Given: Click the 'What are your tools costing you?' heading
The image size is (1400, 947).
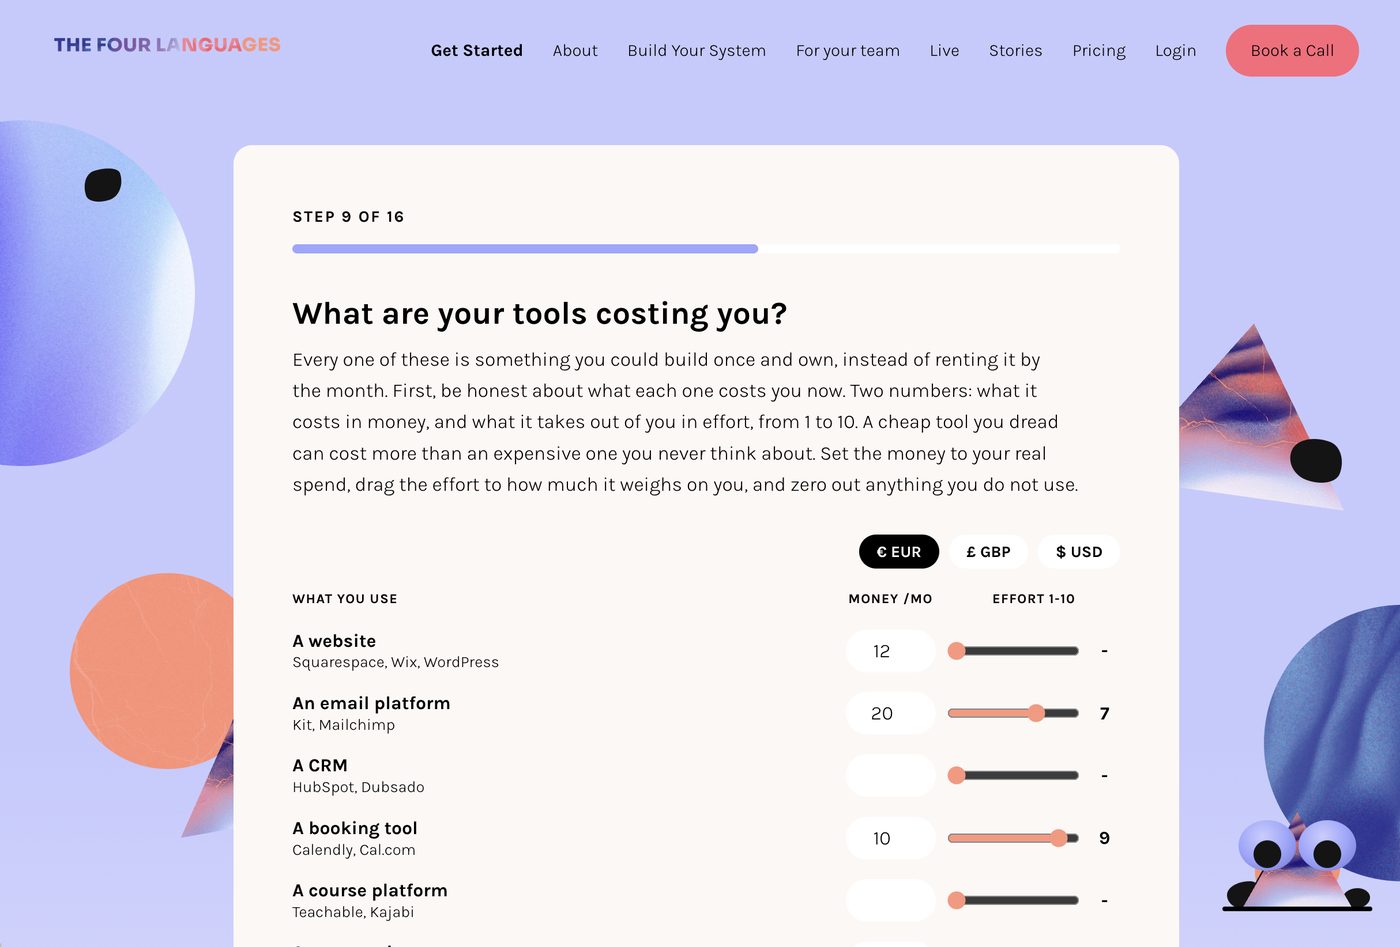Looking at the screenshot, I should coord(540,314).
